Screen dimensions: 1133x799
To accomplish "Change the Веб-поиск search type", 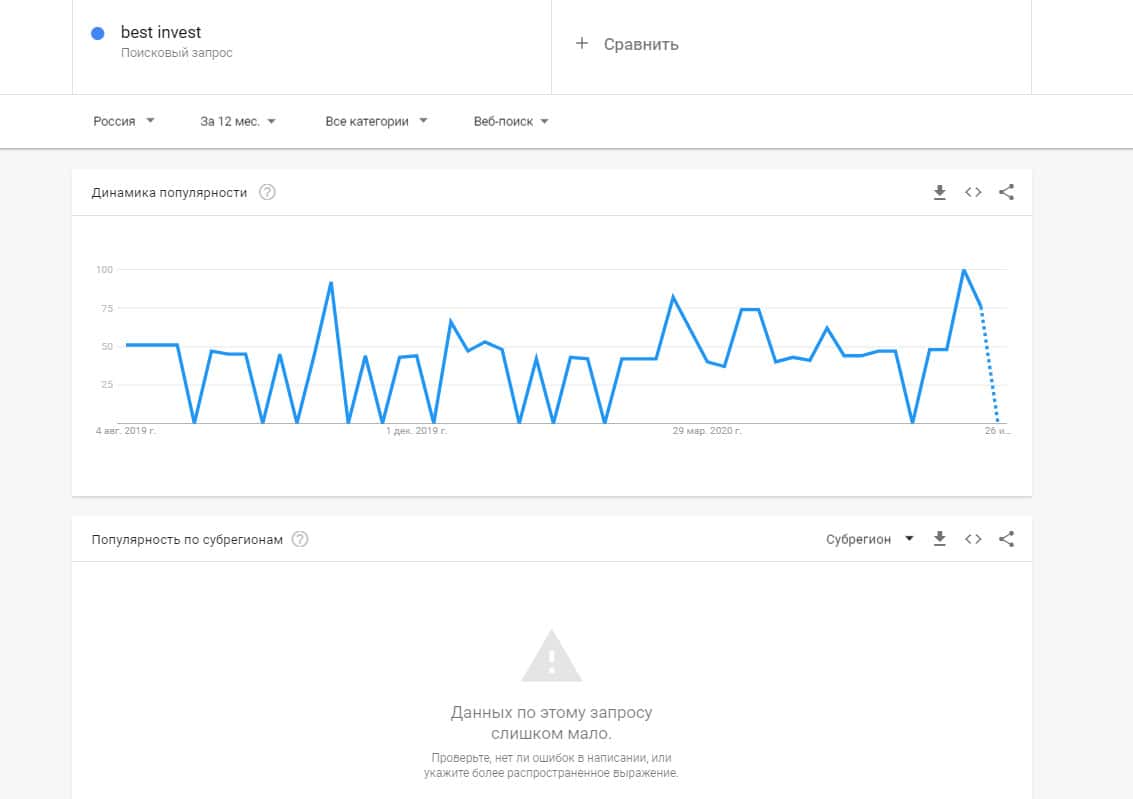I will coord(511,121).
